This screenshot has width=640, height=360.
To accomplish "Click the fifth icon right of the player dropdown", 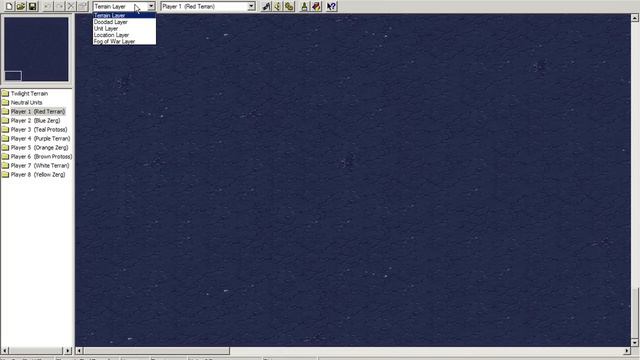I will [x=316, y=6].
